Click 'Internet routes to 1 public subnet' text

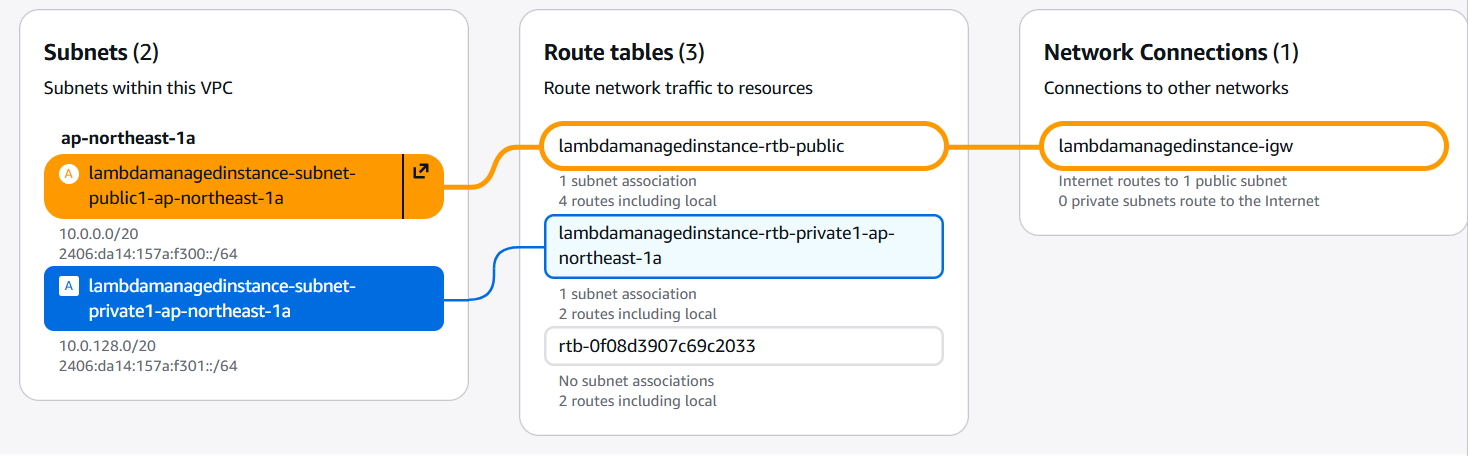tap(1172, 181)
